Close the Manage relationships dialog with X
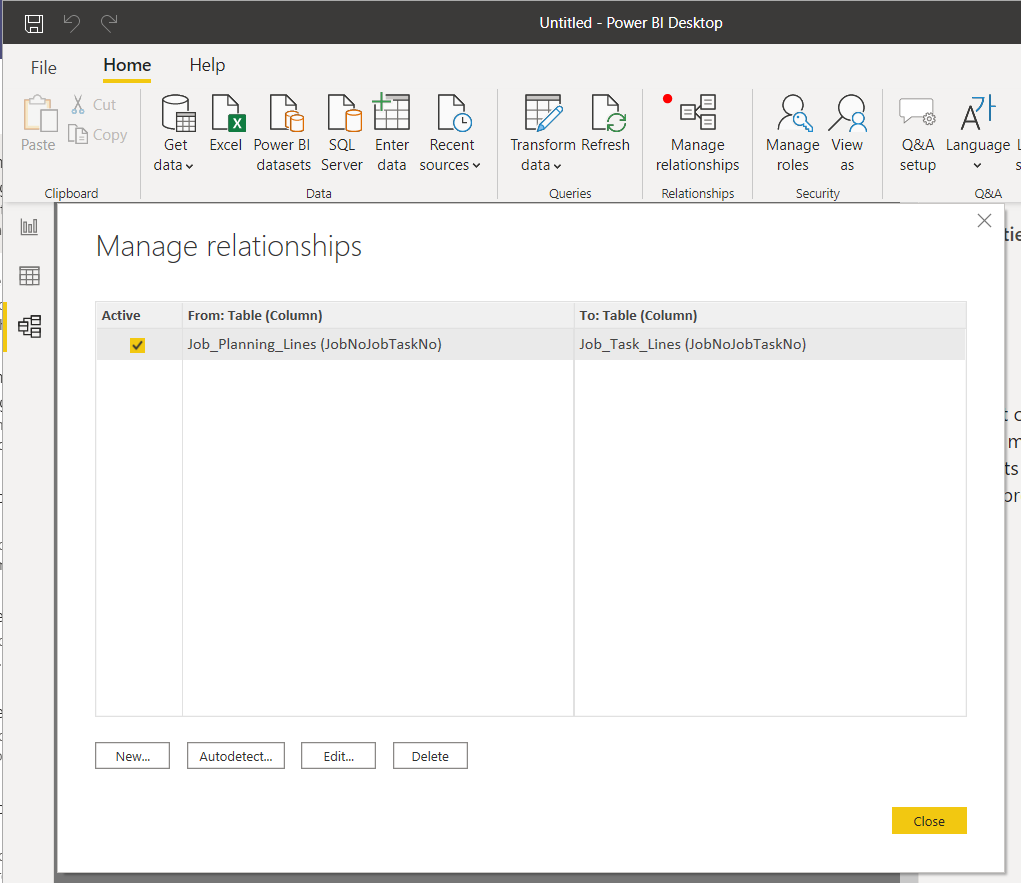Image resolution: width=1021 pixels, height=883 pixels. click(x=984, y=221)
